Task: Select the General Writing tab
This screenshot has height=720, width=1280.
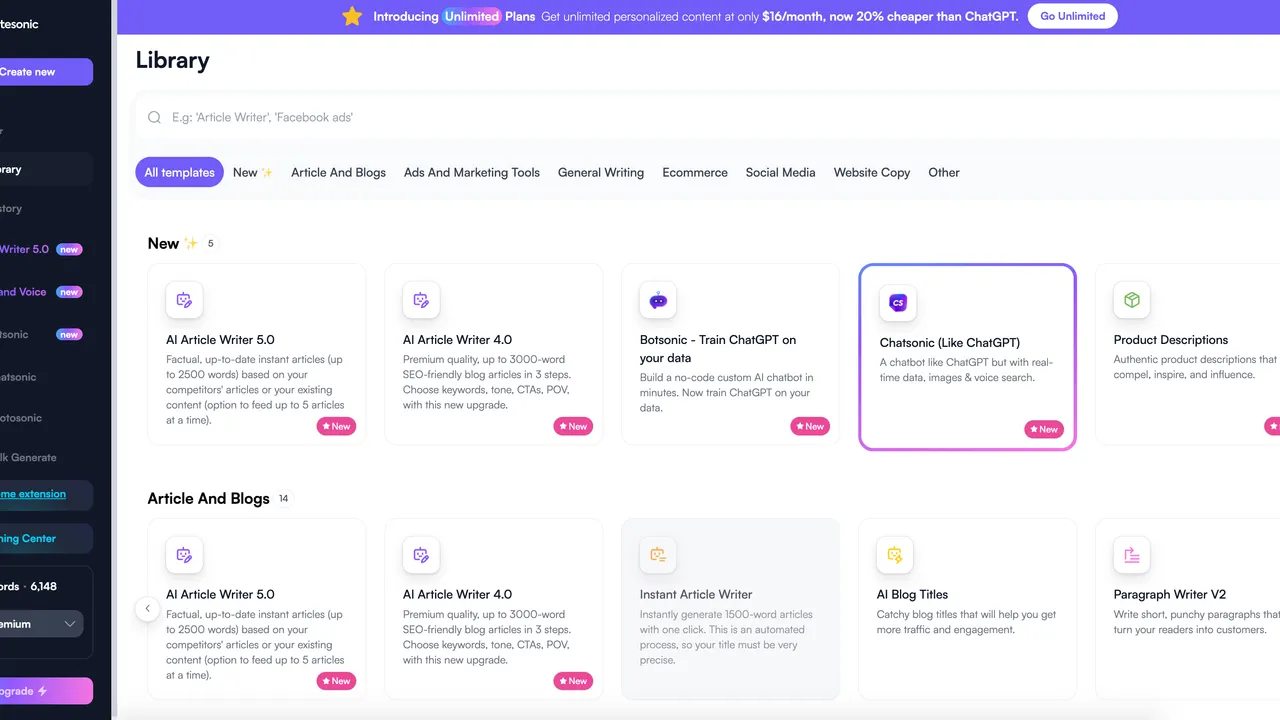Action: pyautogui.click(x=601, y=172)
